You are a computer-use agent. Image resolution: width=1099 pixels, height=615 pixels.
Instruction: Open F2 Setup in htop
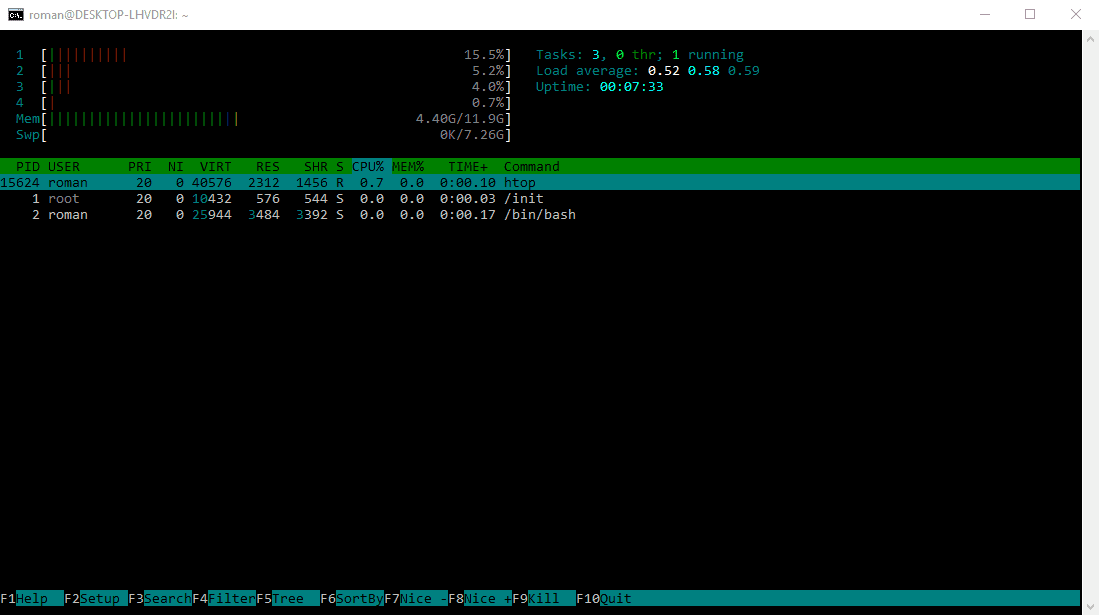(96, 598)
